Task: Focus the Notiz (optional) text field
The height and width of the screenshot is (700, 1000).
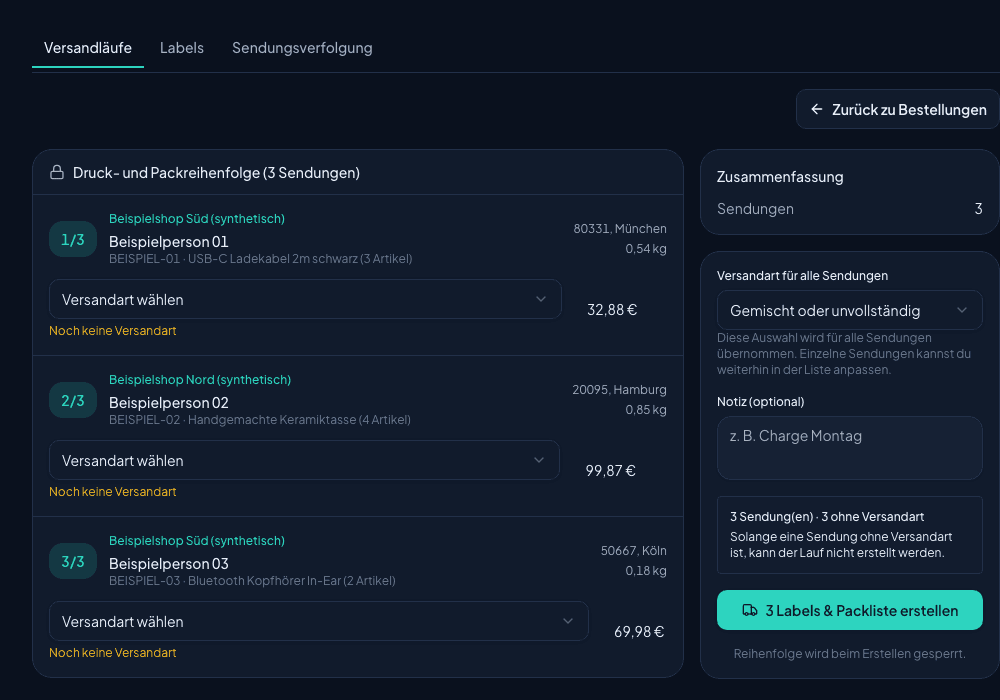Action: coord(849,448)
